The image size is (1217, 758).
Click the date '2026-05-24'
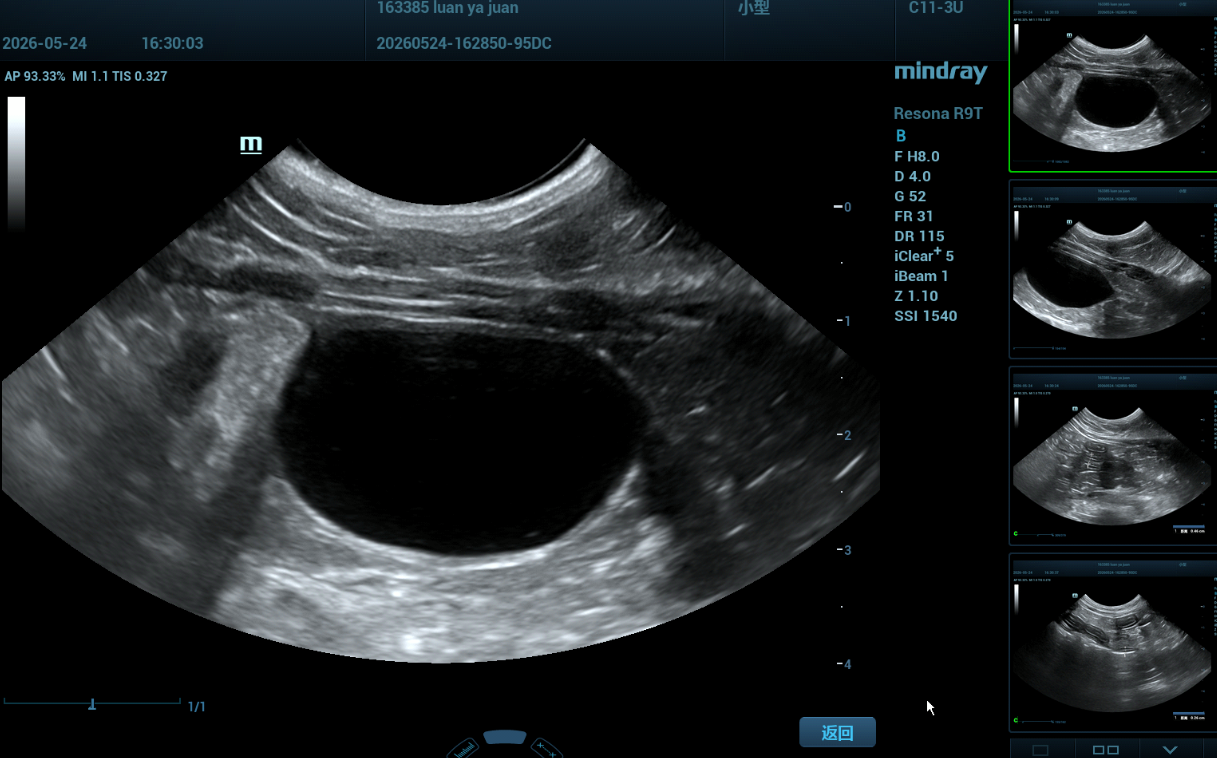click(44, 44)
